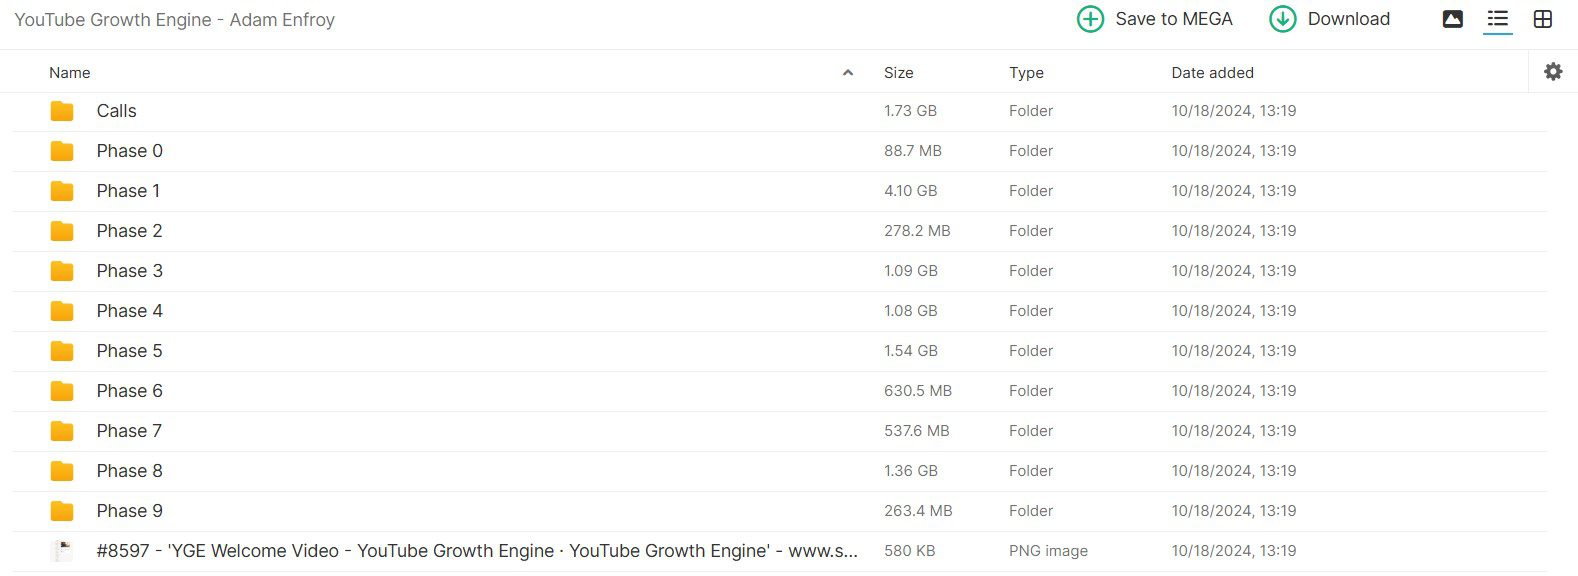The width and height of the screenshot is (1578, 576).
Task: Open column settings gear icon
Action: [x=1553, y=71]
